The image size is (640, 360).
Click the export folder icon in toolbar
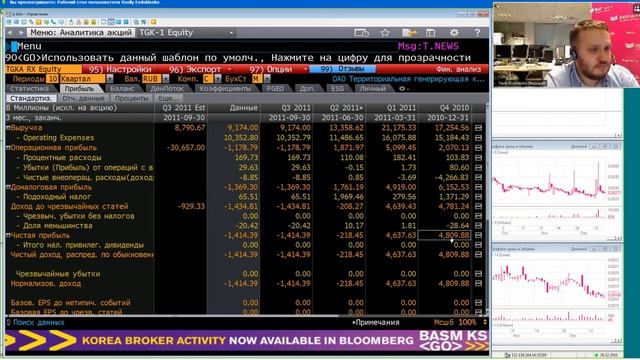[x=409, y=33]
